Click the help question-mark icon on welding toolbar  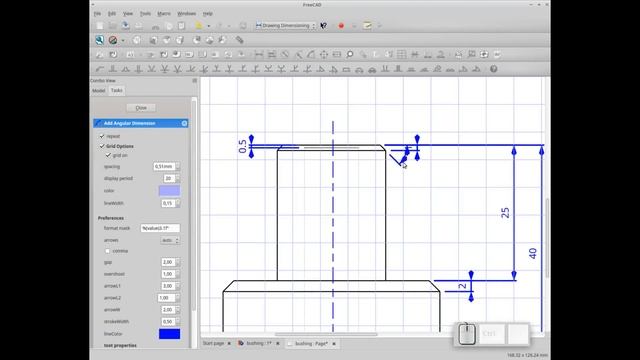click(x=493, y=69)
